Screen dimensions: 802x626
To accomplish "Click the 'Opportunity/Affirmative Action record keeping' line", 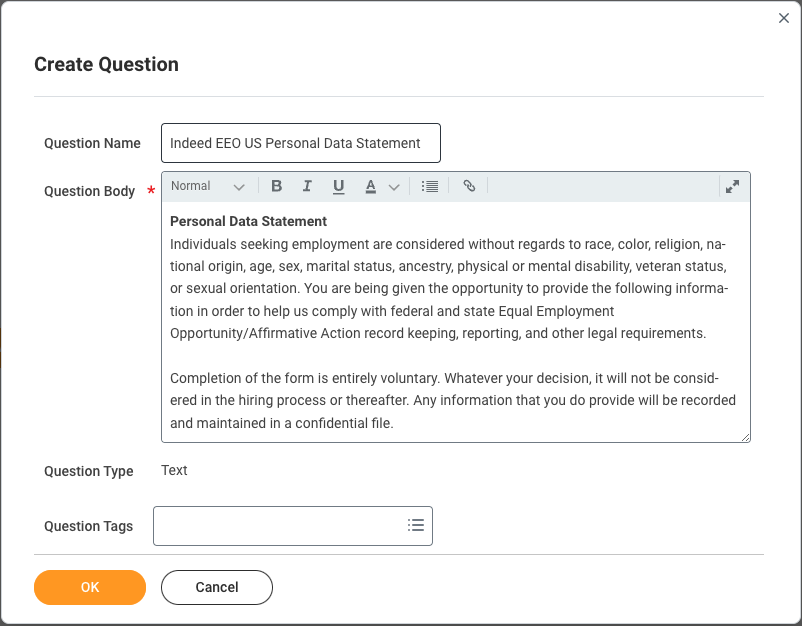I will [438, 333].
